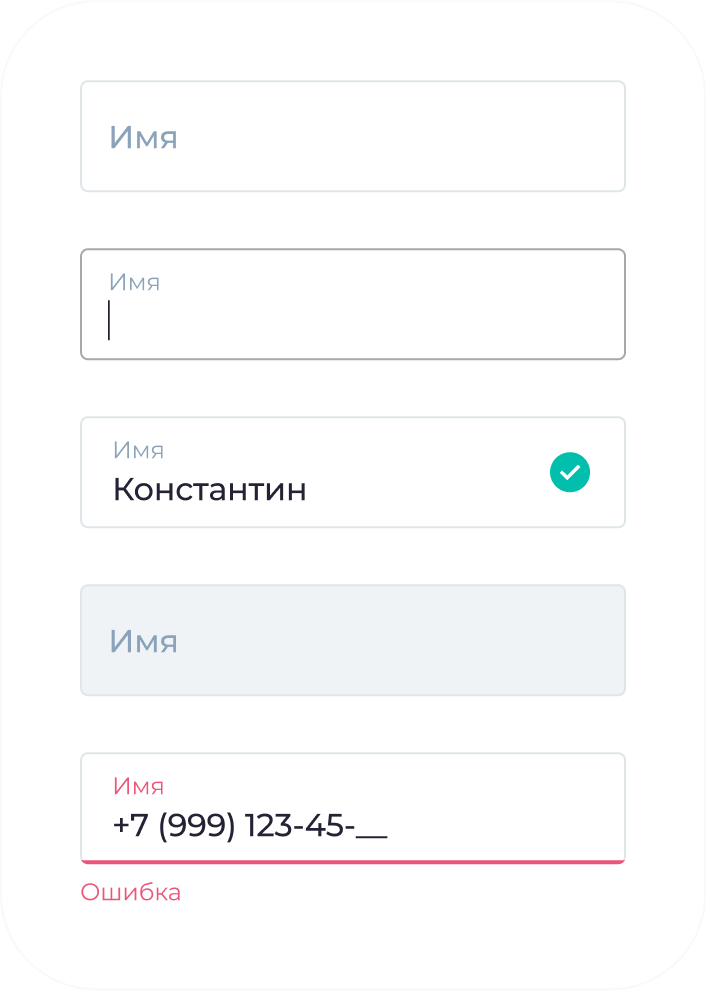Click the disabled greyed-out Имя field

tap(352, 639)
